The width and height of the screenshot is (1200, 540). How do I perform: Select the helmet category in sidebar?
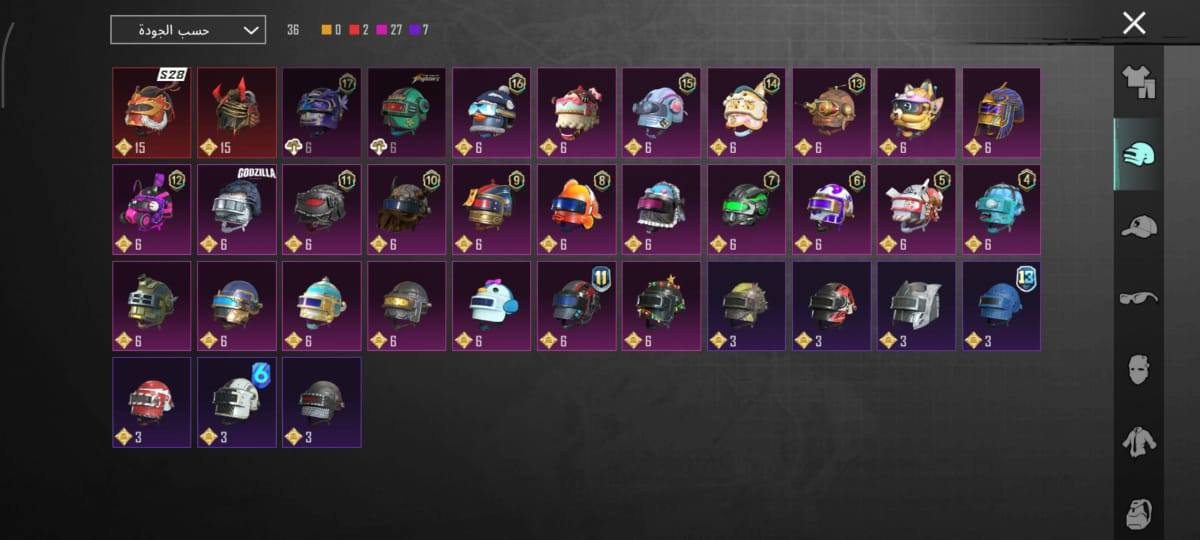click(1138, 154)
